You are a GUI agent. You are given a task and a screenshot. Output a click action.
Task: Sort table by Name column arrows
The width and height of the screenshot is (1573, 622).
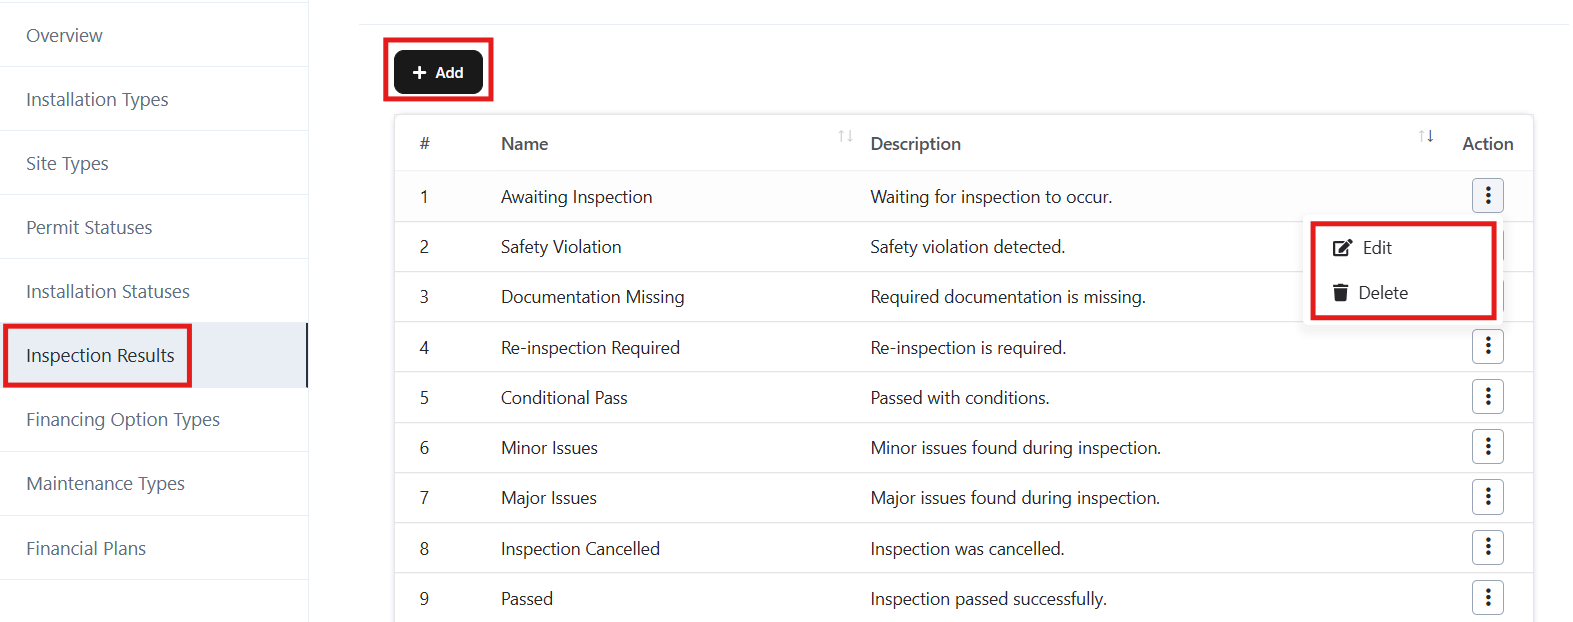click(x=845, y=137)
